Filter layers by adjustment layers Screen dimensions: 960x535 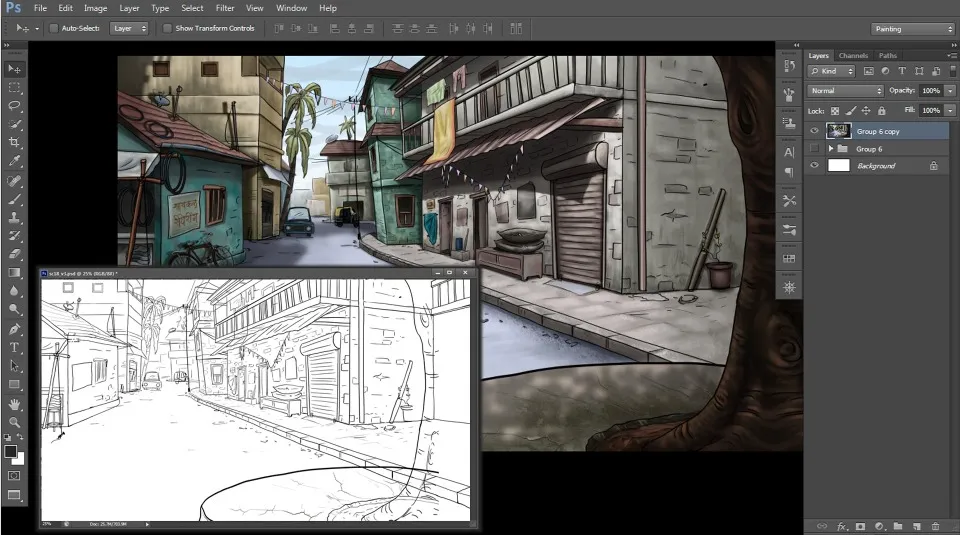885,71
